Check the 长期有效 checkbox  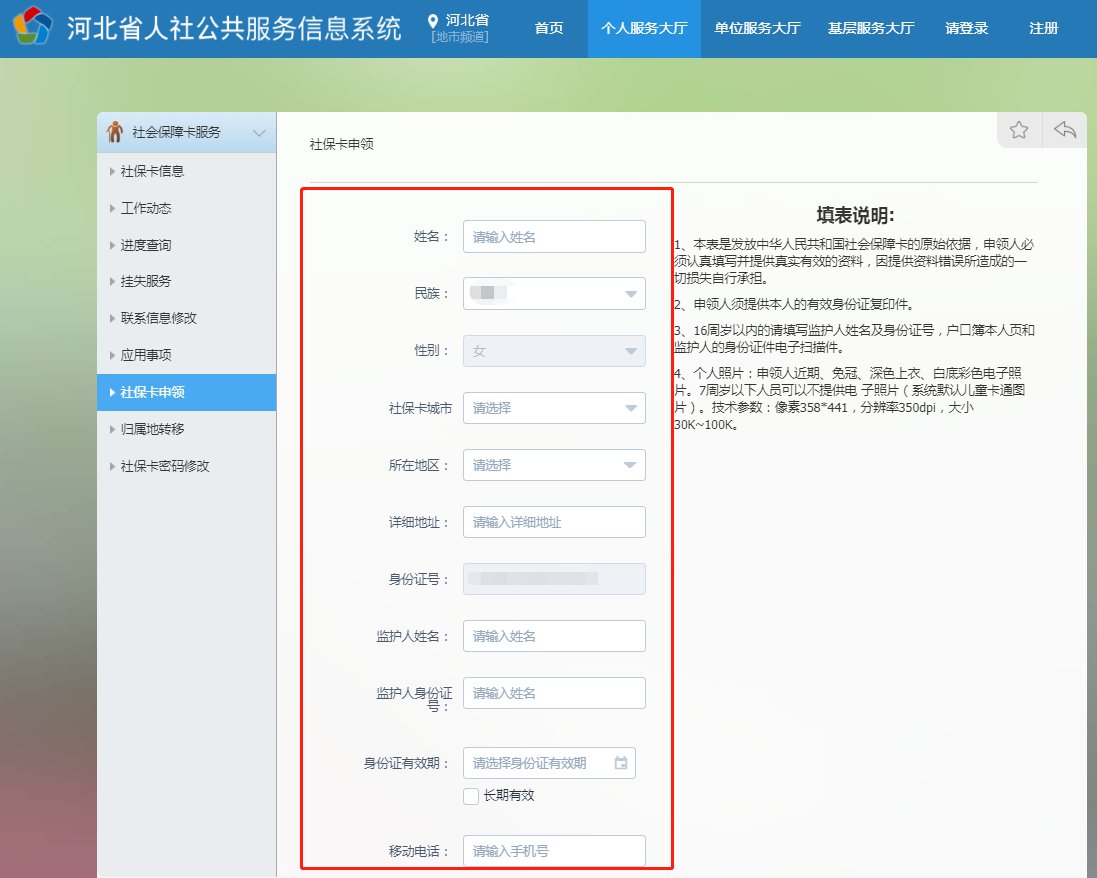[x=471, y=796]
